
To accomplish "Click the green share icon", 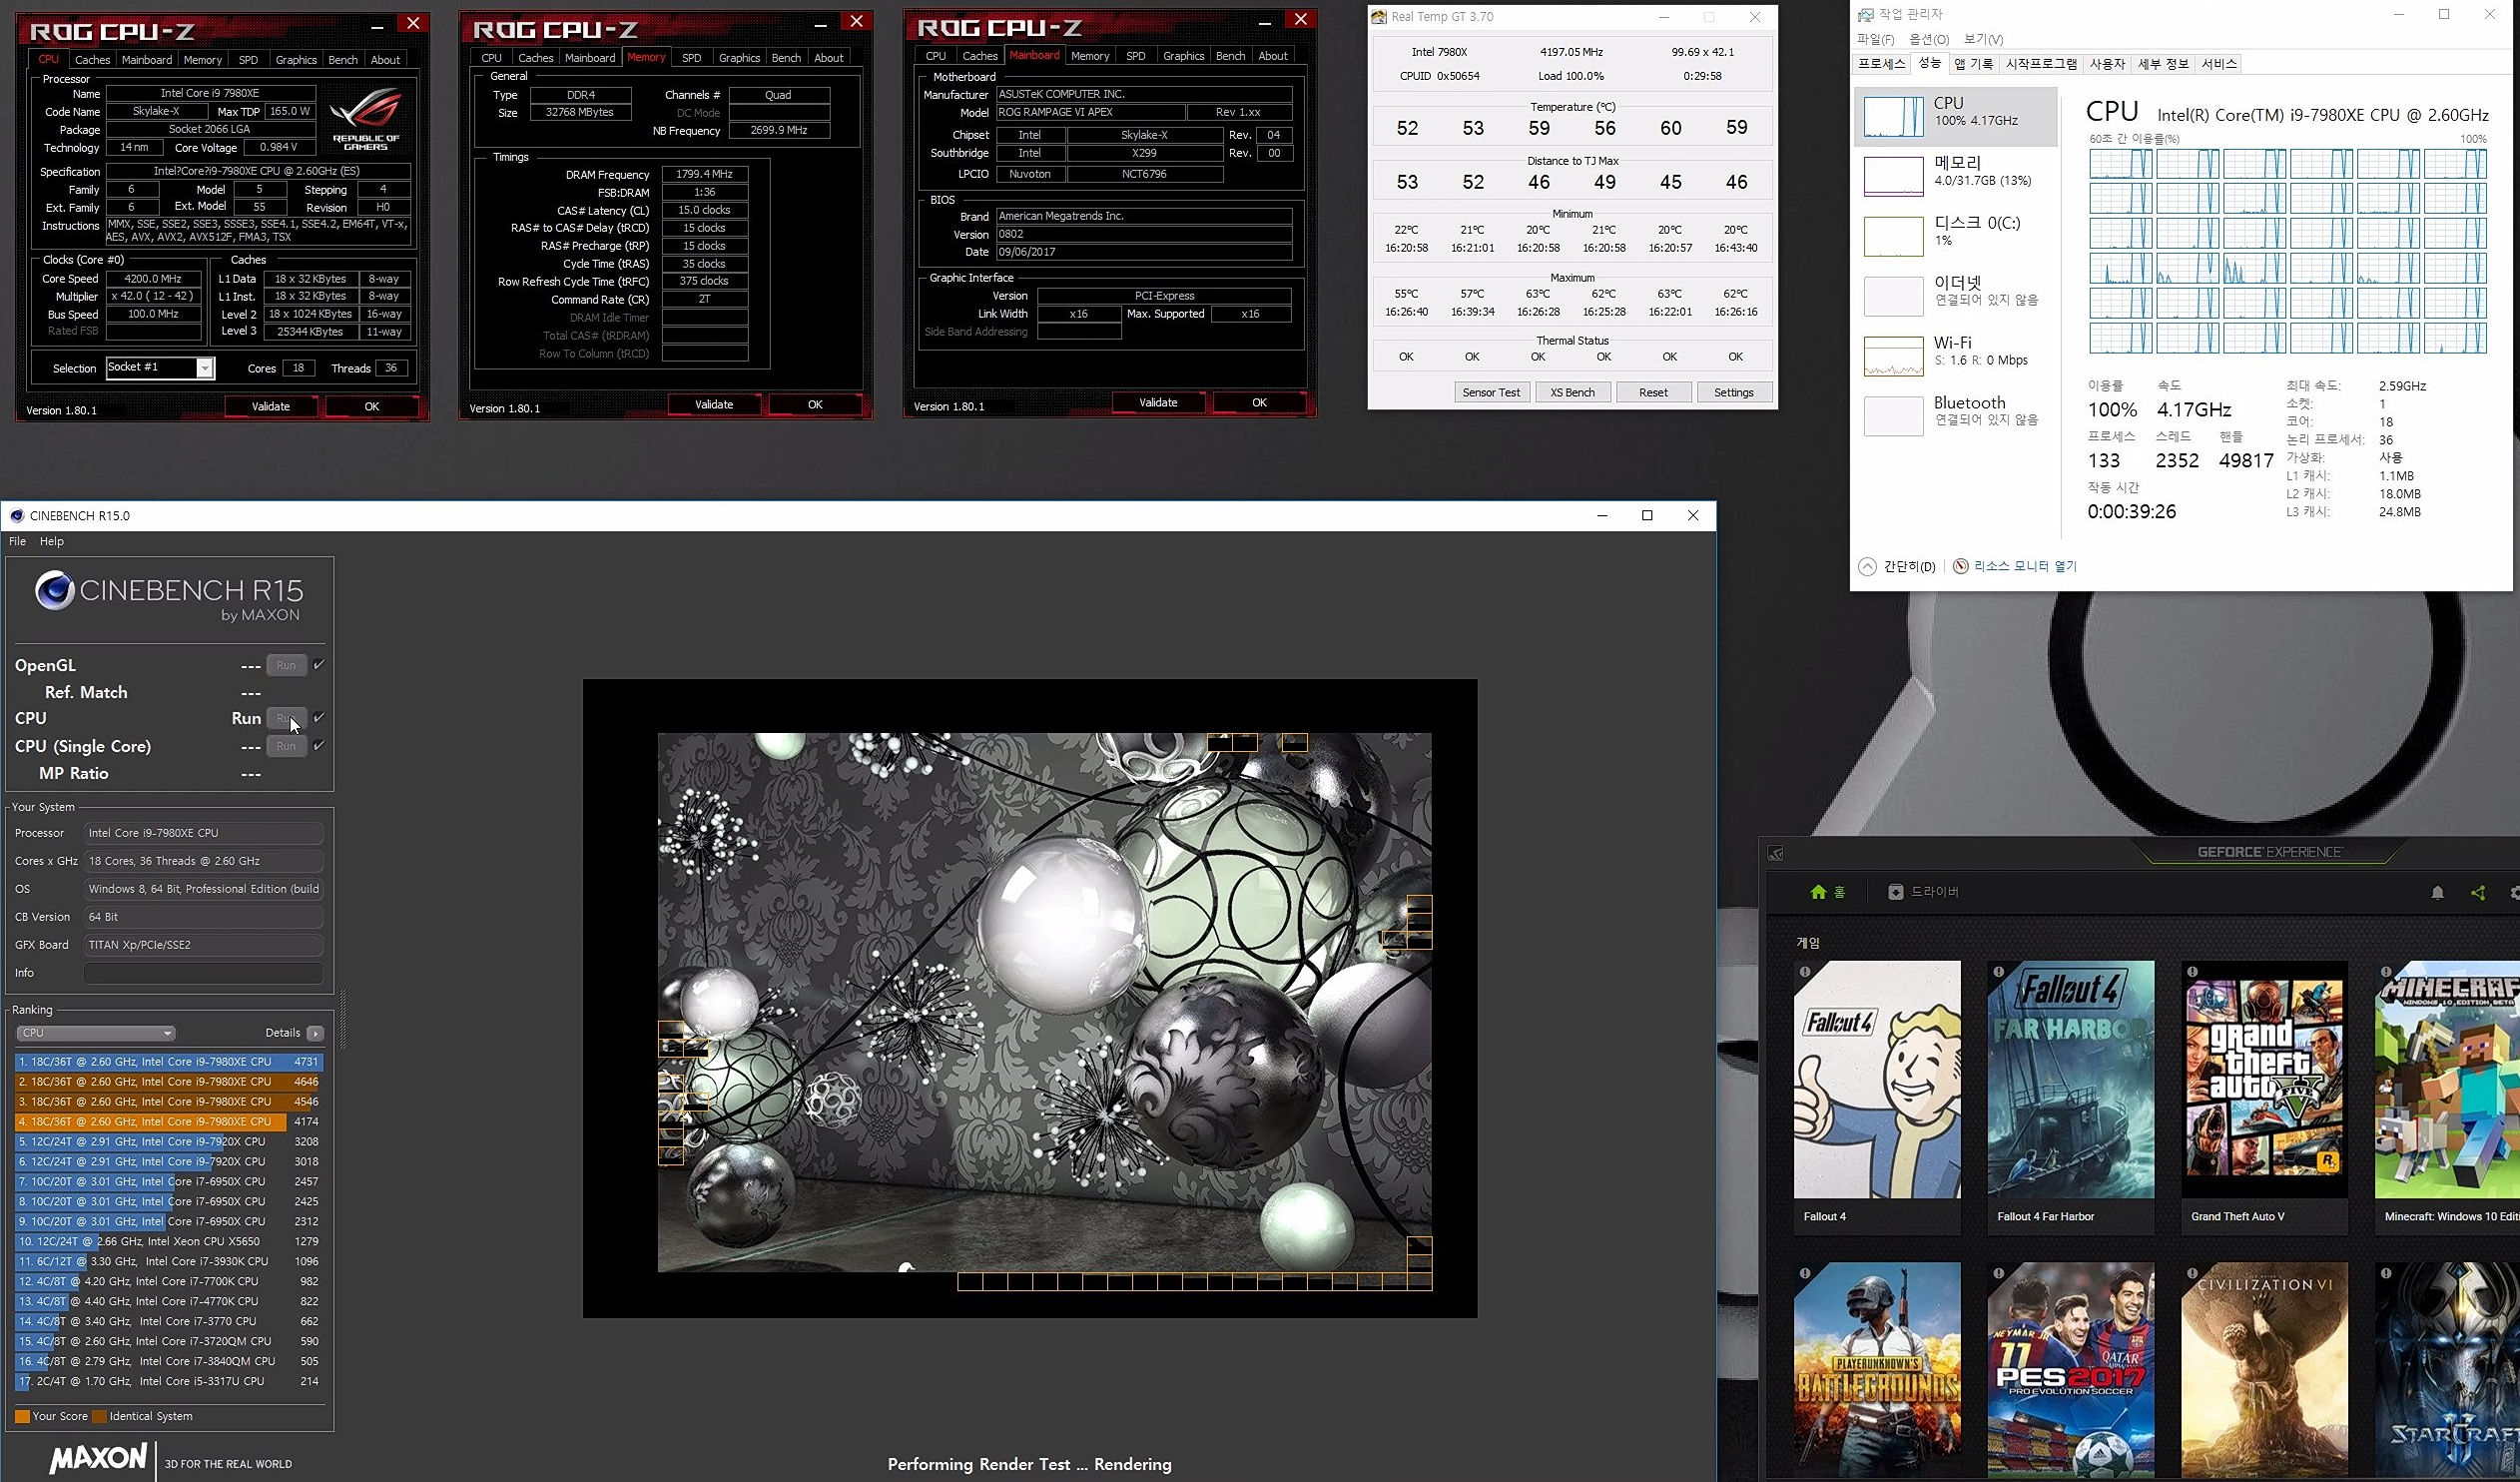I will [2478, 893].
